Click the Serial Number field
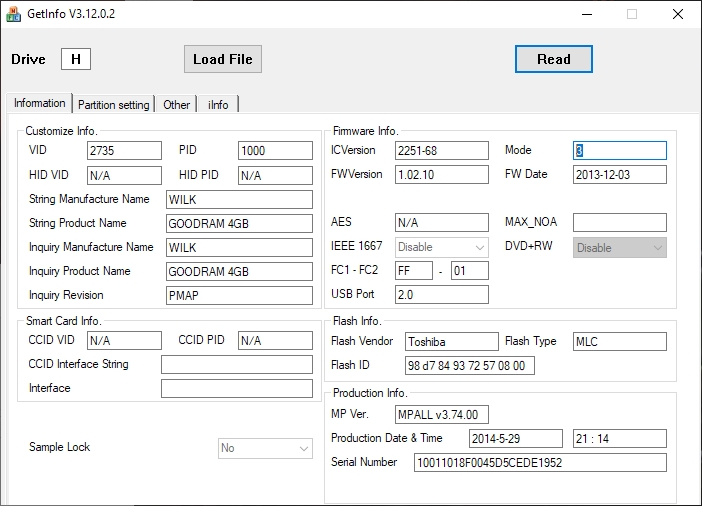The width and height of the screenshot is (702, 506). [x=540, y=463]
